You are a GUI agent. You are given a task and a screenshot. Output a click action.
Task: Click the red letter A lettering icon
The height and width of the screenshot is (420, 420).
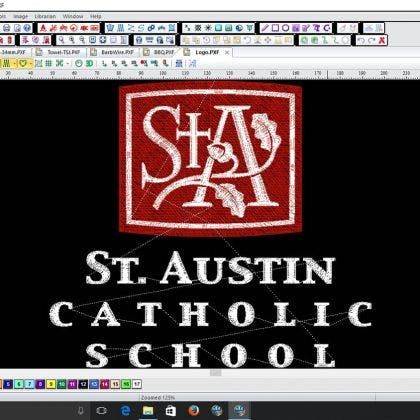point(43,28)
